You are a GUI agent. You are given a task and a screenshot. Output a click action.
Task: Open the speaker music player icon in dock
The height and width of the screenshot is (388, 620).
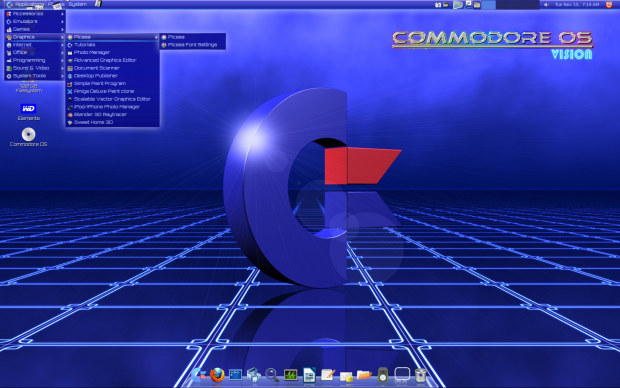(383, 375)
